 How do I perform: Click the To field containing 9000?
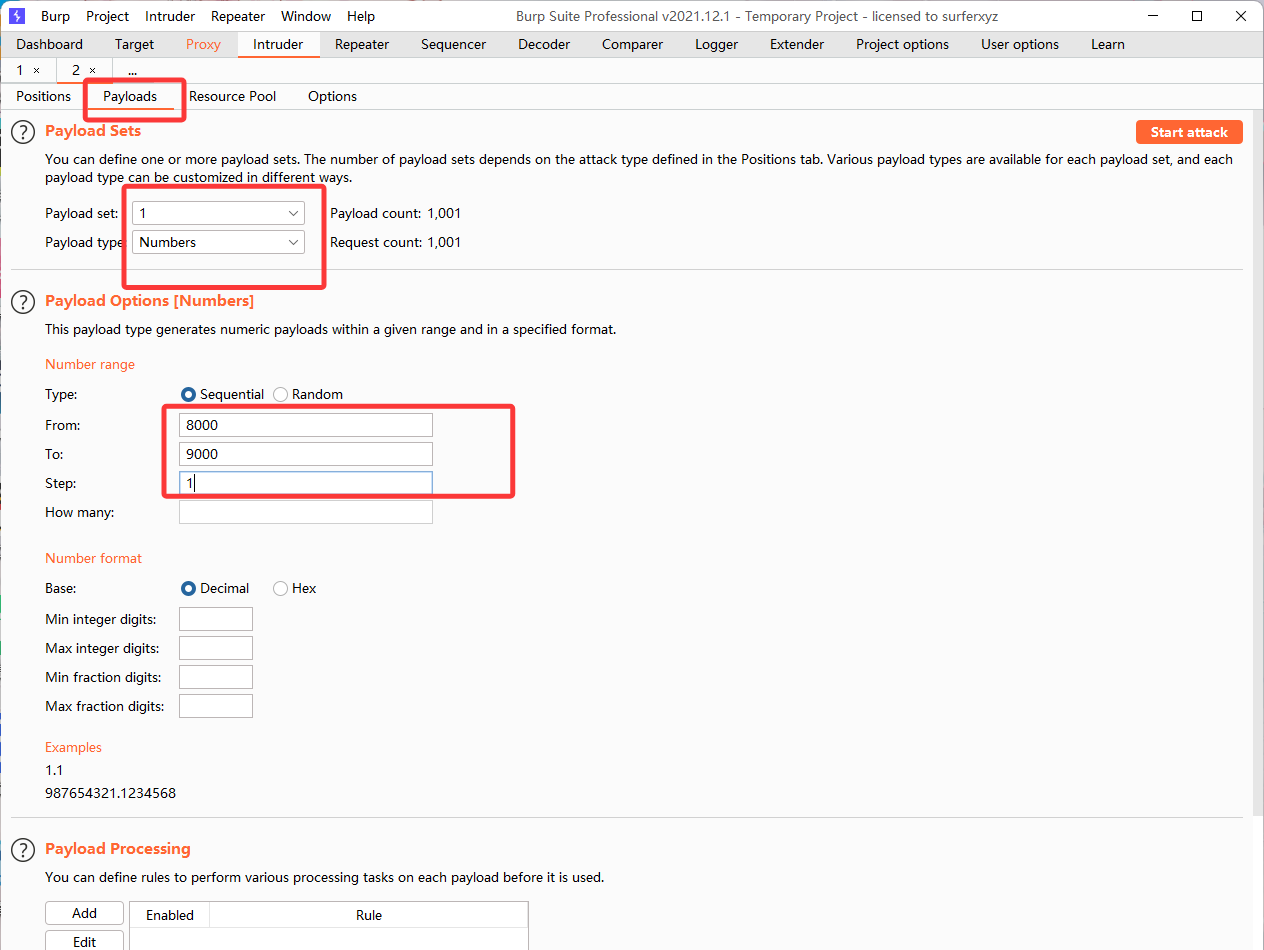[306, 454]
